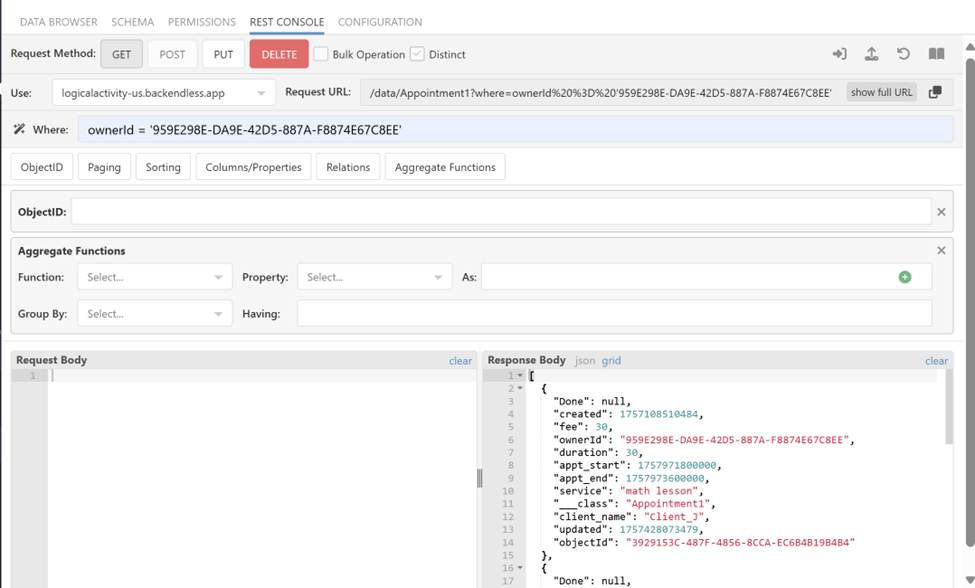975x588 pixels.
Task: Expand the aggregate Function select dropdown
Action: tap(155, 277)
